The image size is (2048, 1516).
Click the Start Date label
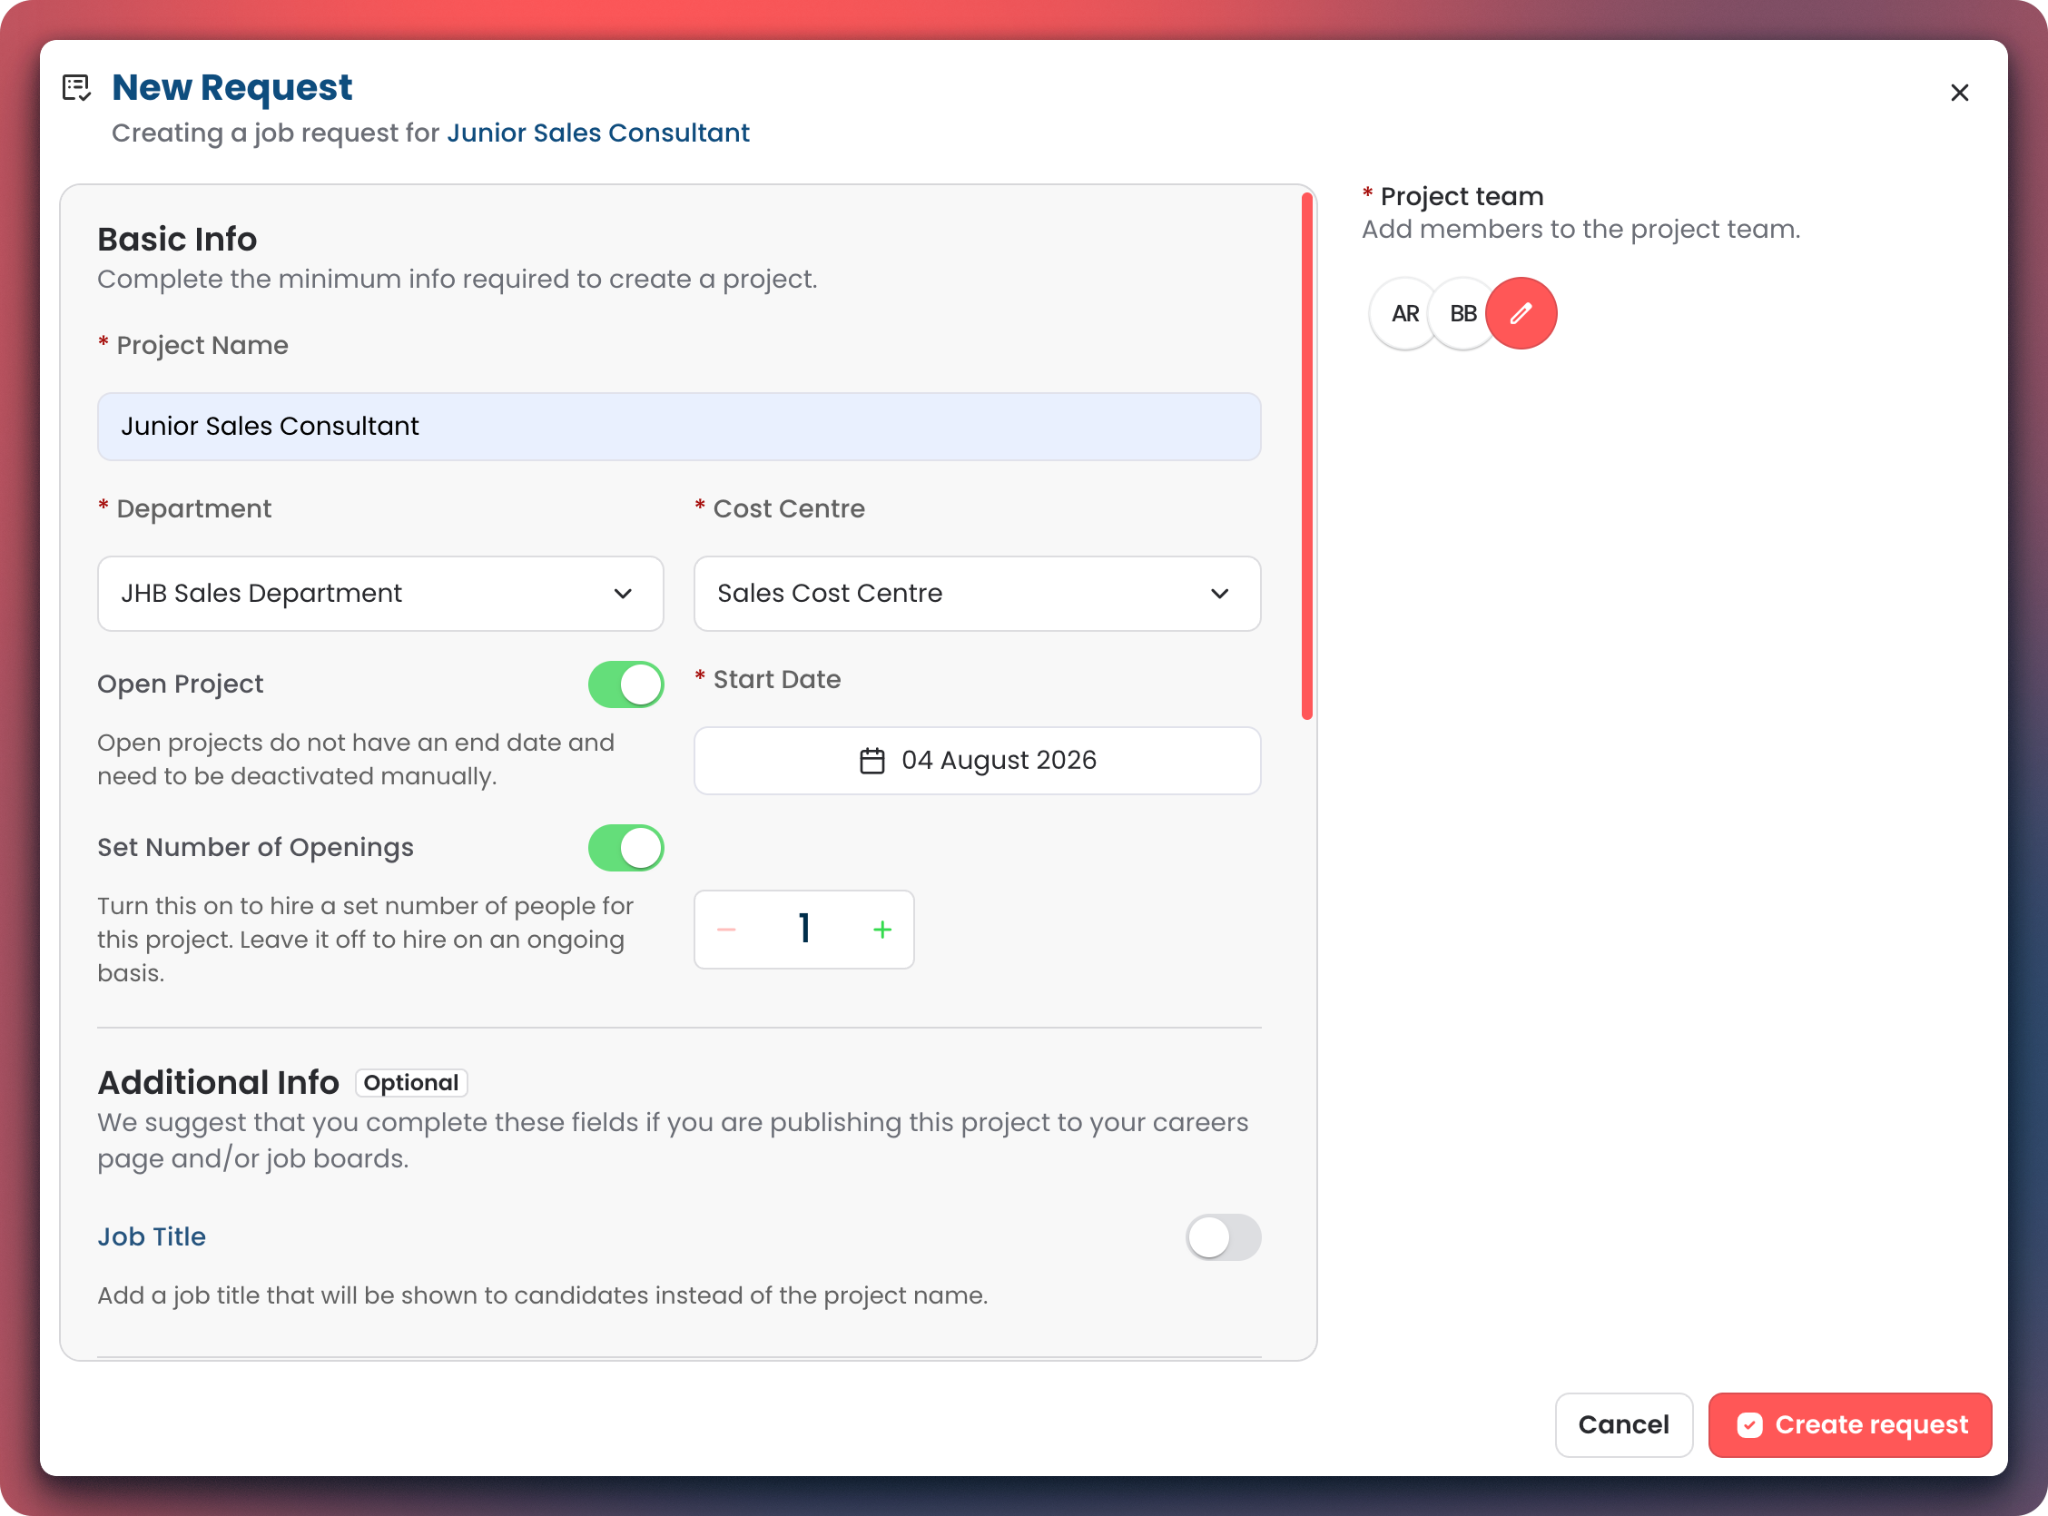click(x=776, y=680)
